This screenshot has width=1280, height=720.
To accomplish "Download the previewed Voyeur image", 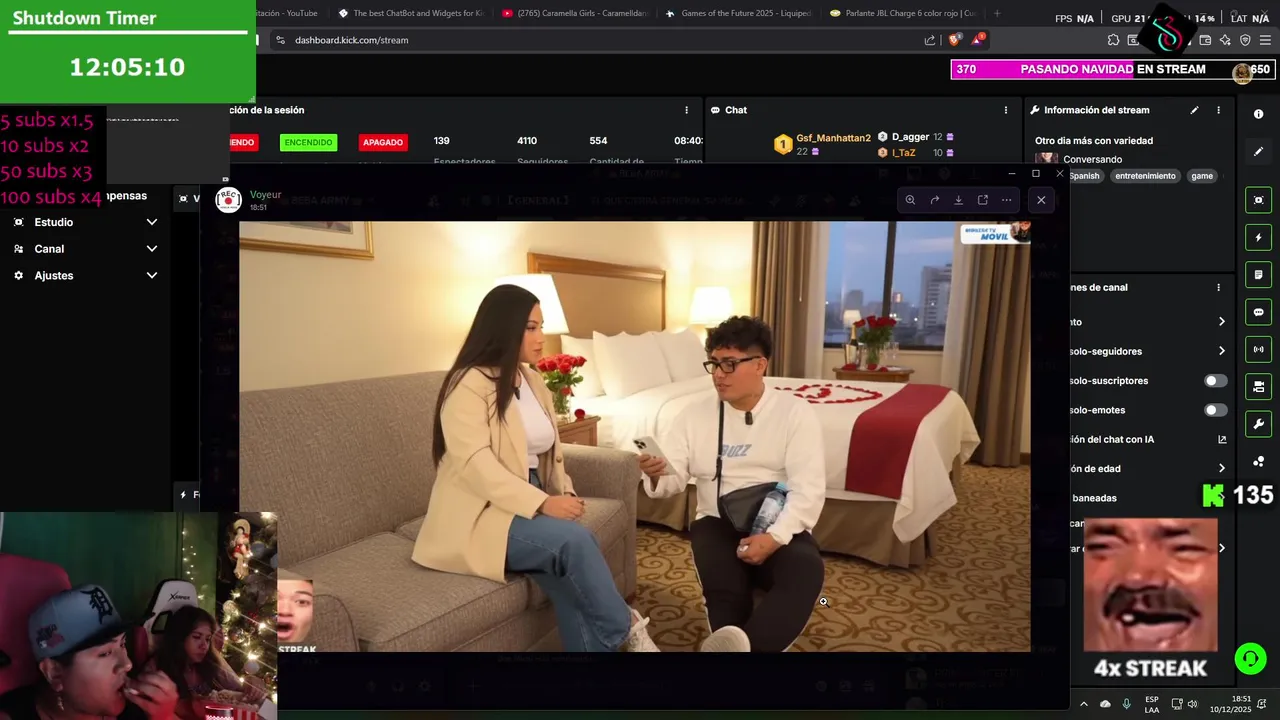I will [x=958, y=200].
